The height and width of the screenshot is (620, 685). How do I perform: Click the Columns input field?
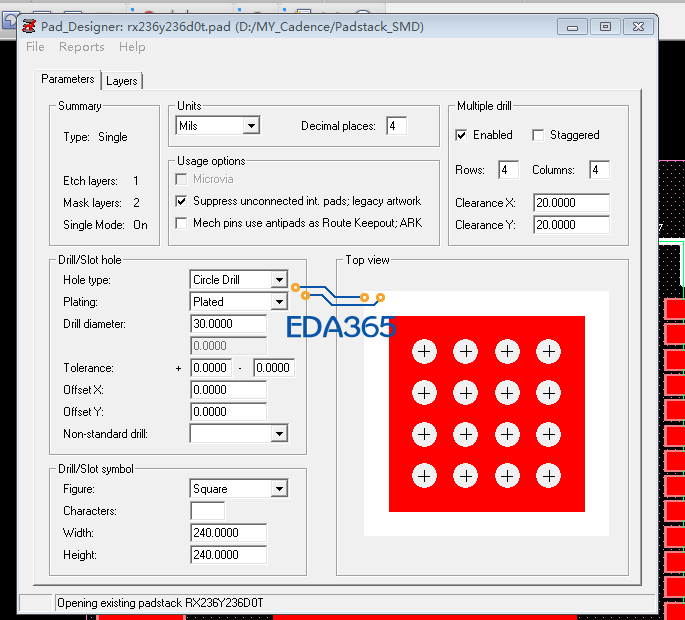pos(599,170)
